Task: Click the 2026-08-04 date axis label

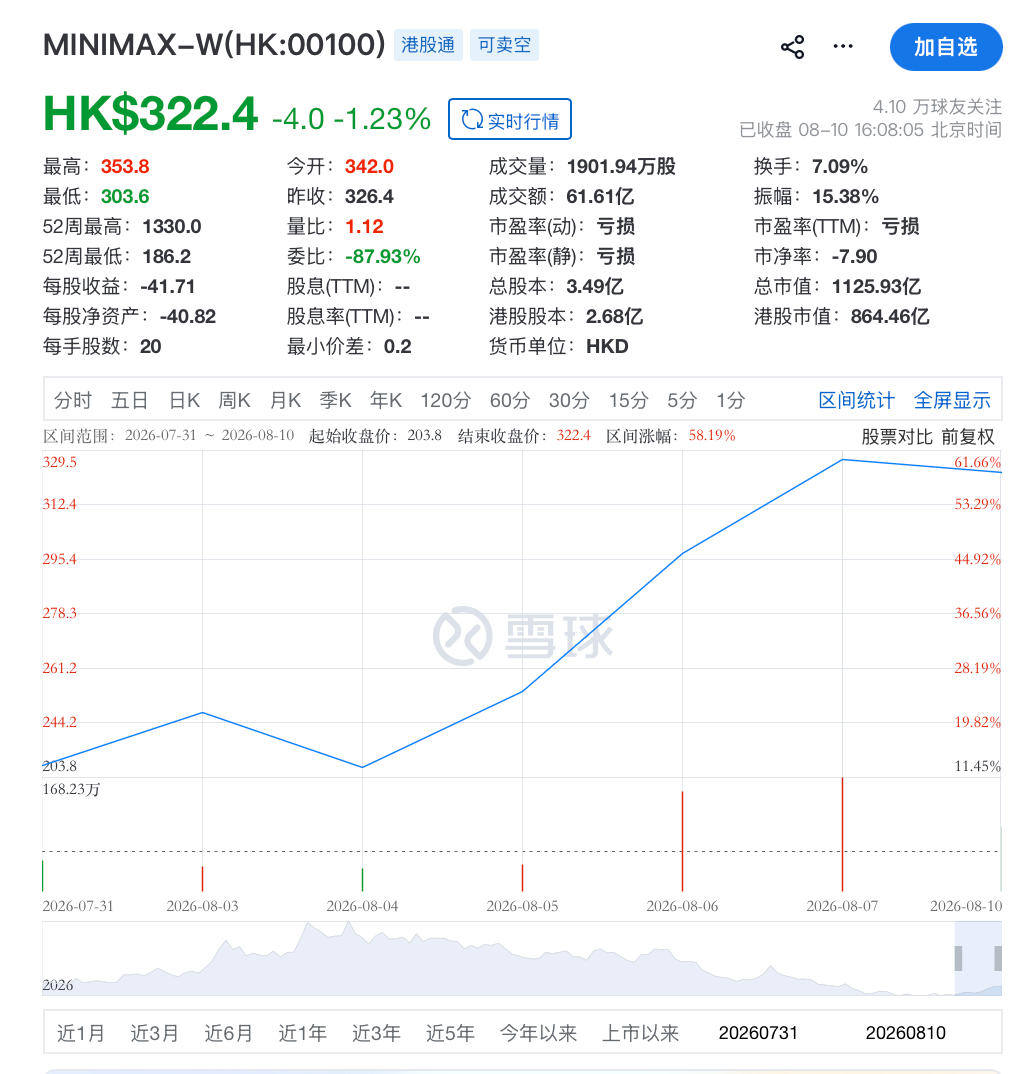Action: [x=362, y=906]
